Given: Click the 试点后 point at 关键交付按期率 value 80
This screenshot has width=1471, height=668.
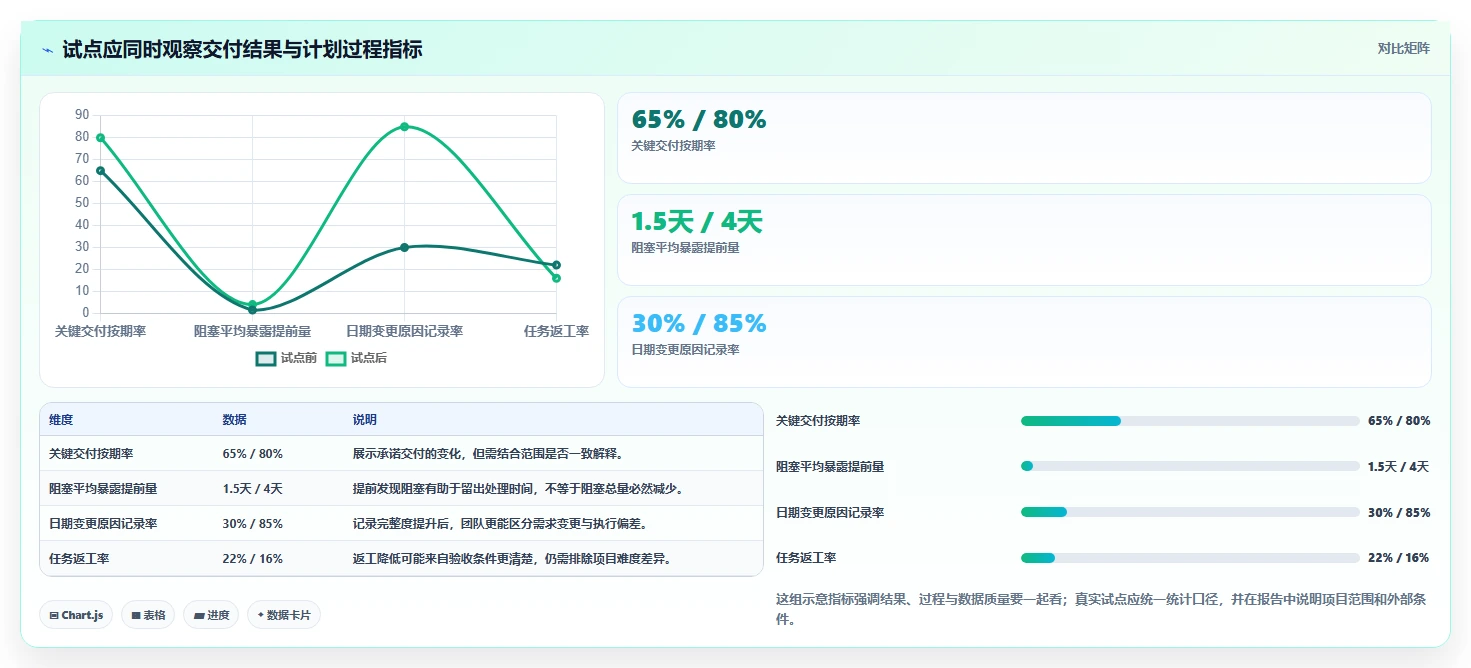Looking at the screenshot, I should pyautogui.click(x=100, y=137).
